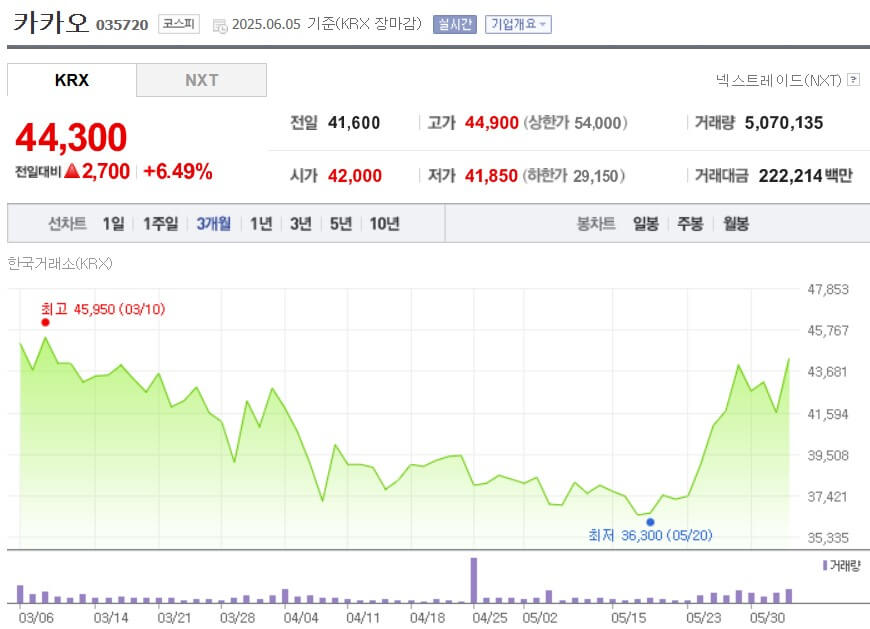The height and width of the screenshot is (629, 870).
Task: Switch to the KRX tab
Action: point(72,80)
